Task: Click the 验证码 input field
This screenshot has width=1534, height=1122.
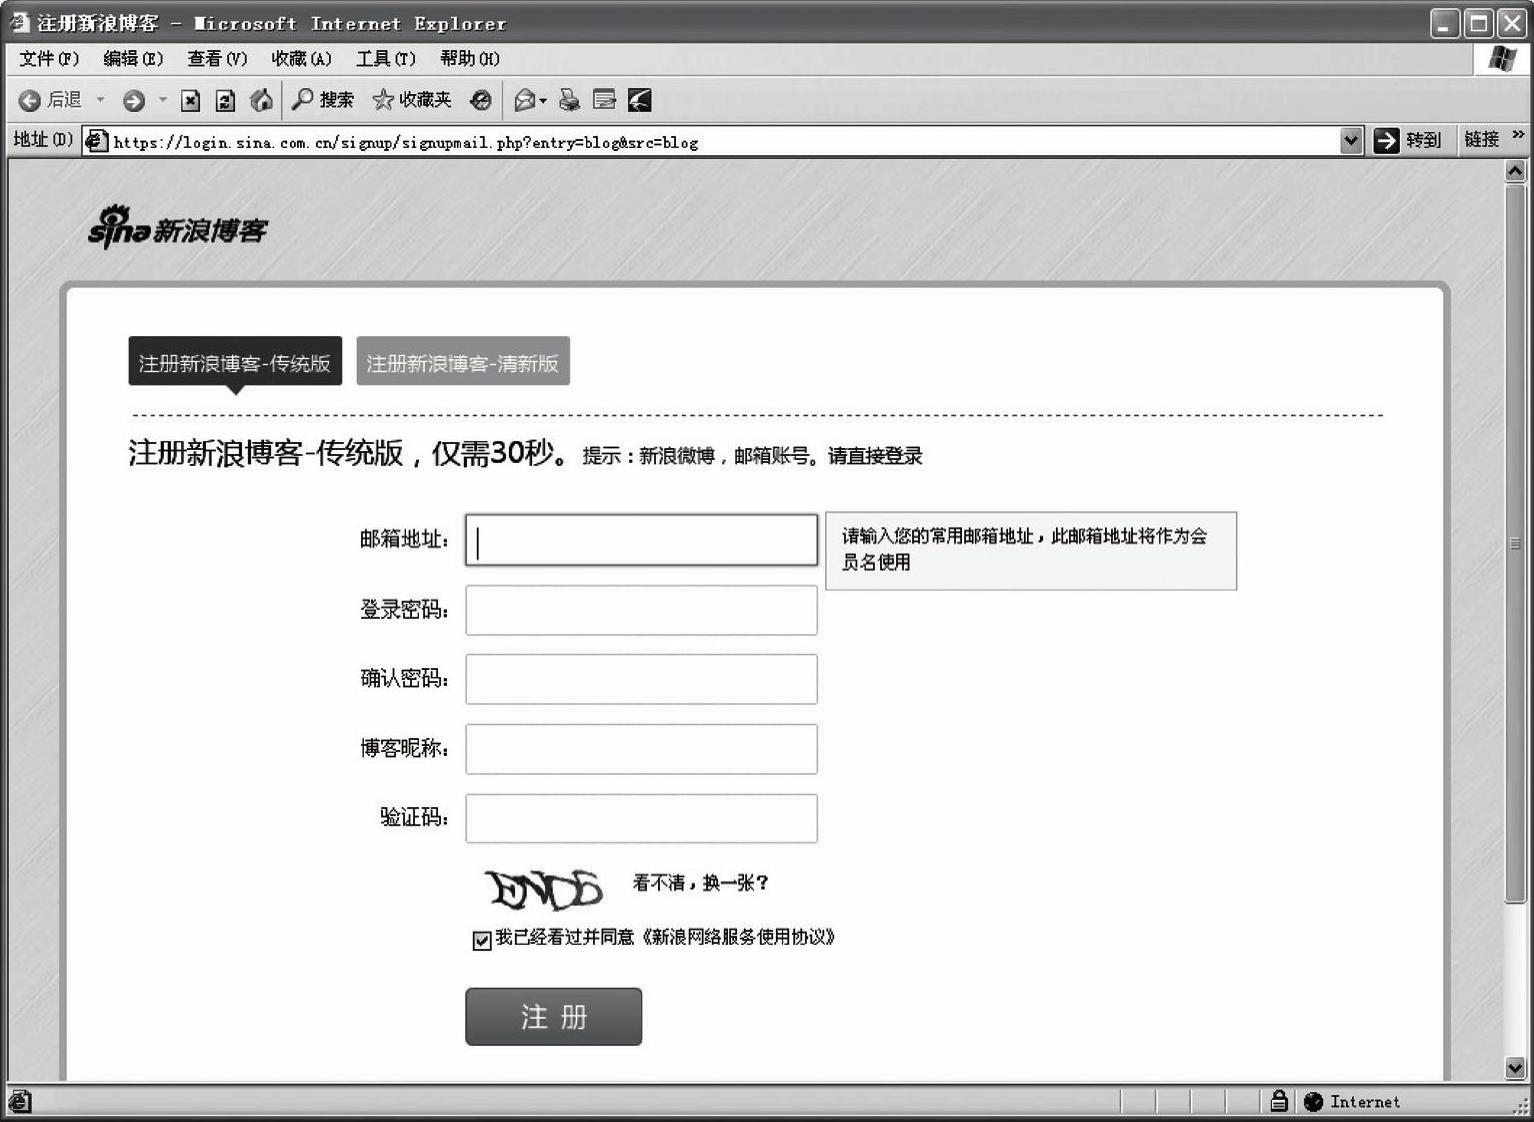Action: point(641,818)
